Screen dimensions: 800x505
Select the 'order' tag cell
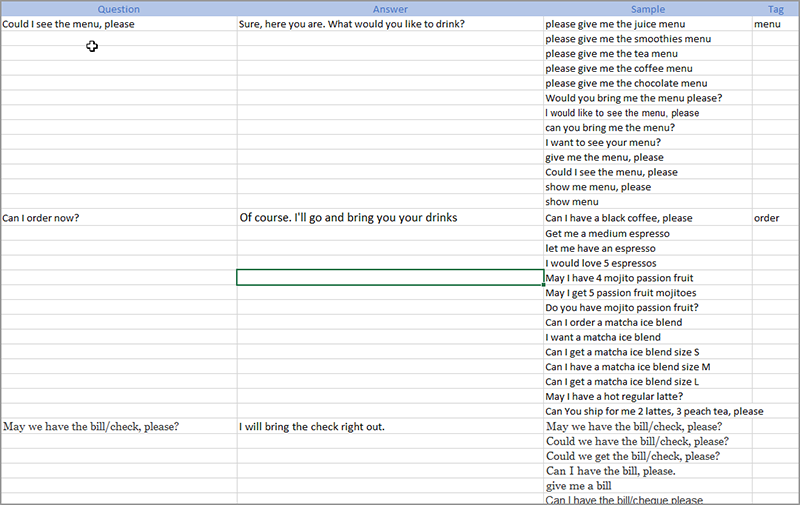tap(776, 218)
